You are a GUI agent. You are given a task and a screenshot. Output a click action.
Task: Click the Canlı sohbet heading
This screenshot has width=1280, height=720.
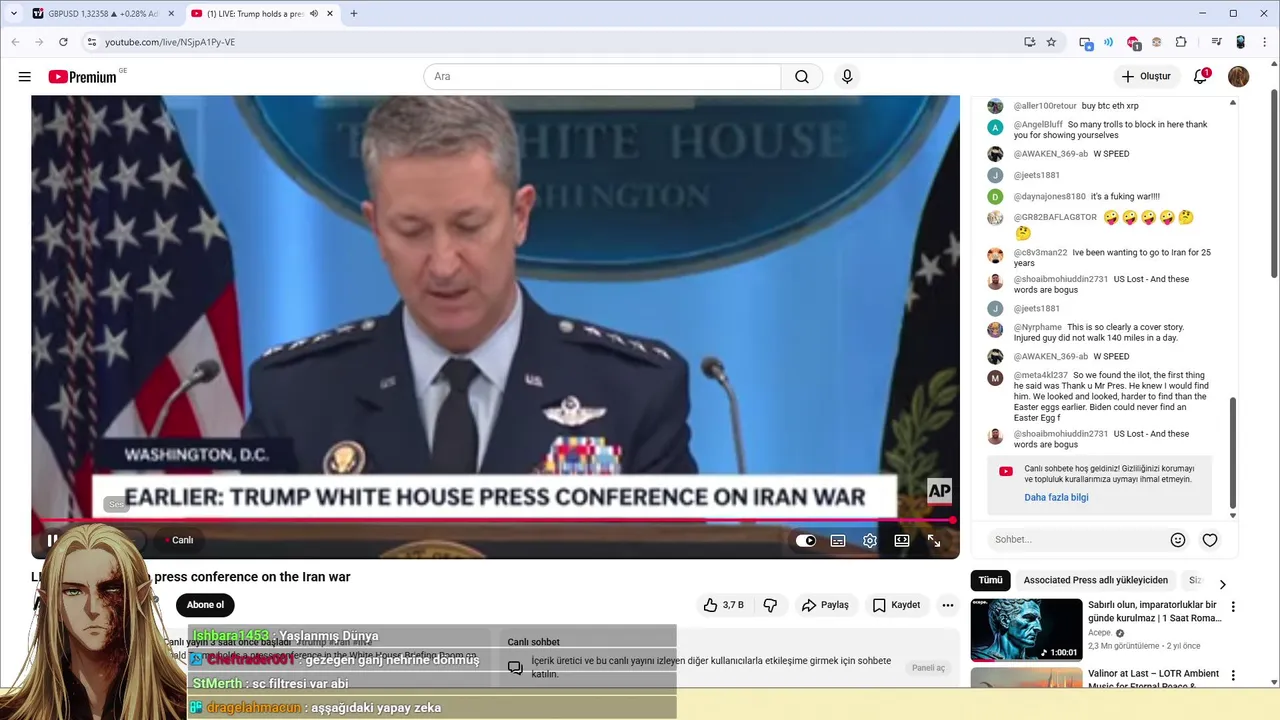533,642
